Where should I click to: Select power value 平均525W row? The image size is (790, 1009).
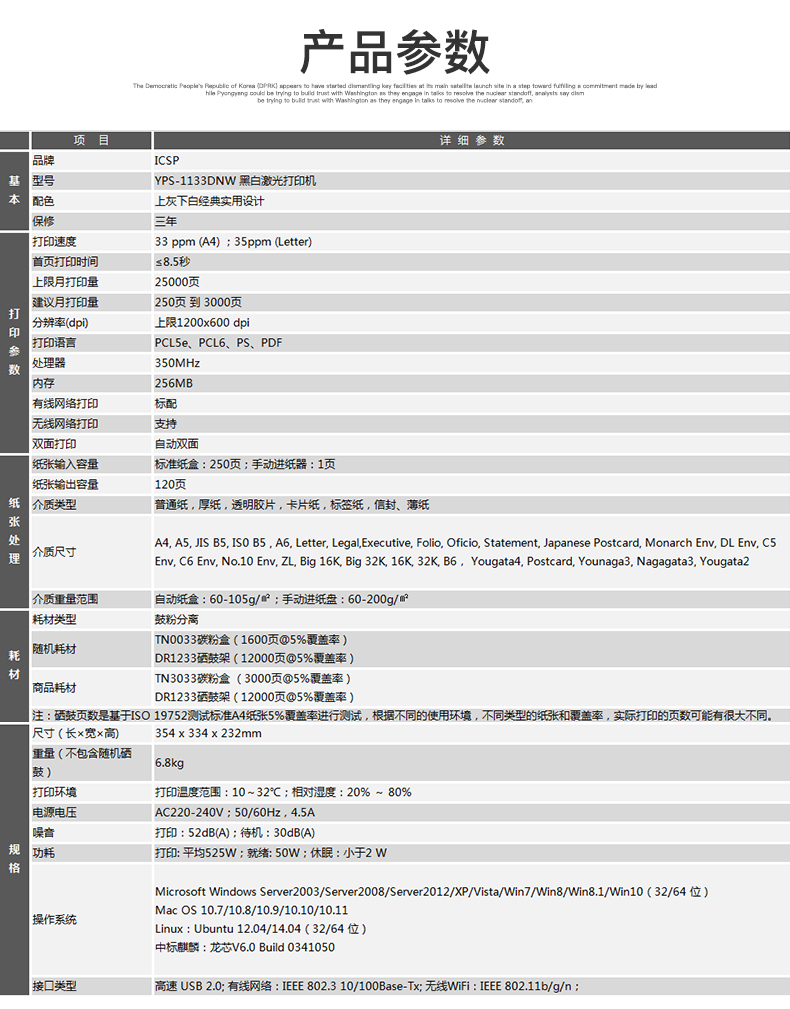click(x=271, y=853)
